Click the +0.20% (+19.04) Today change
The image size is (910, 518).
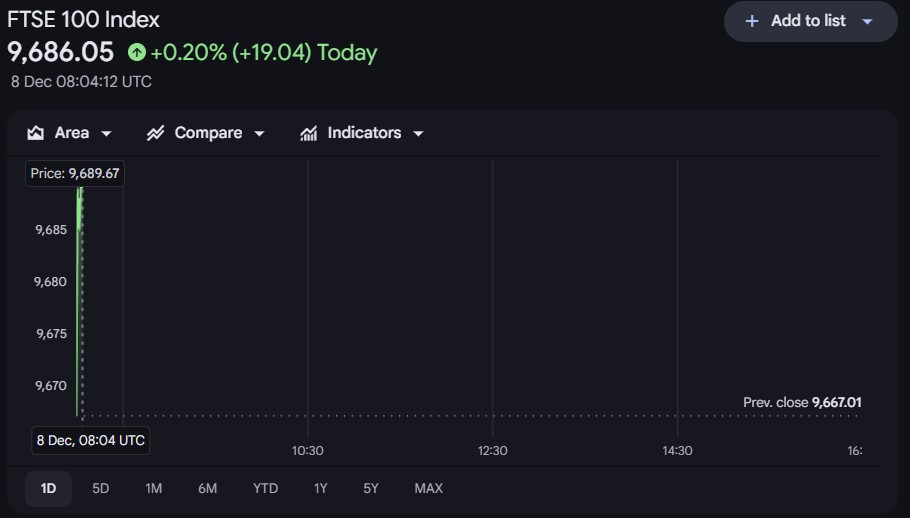(264, 53)
